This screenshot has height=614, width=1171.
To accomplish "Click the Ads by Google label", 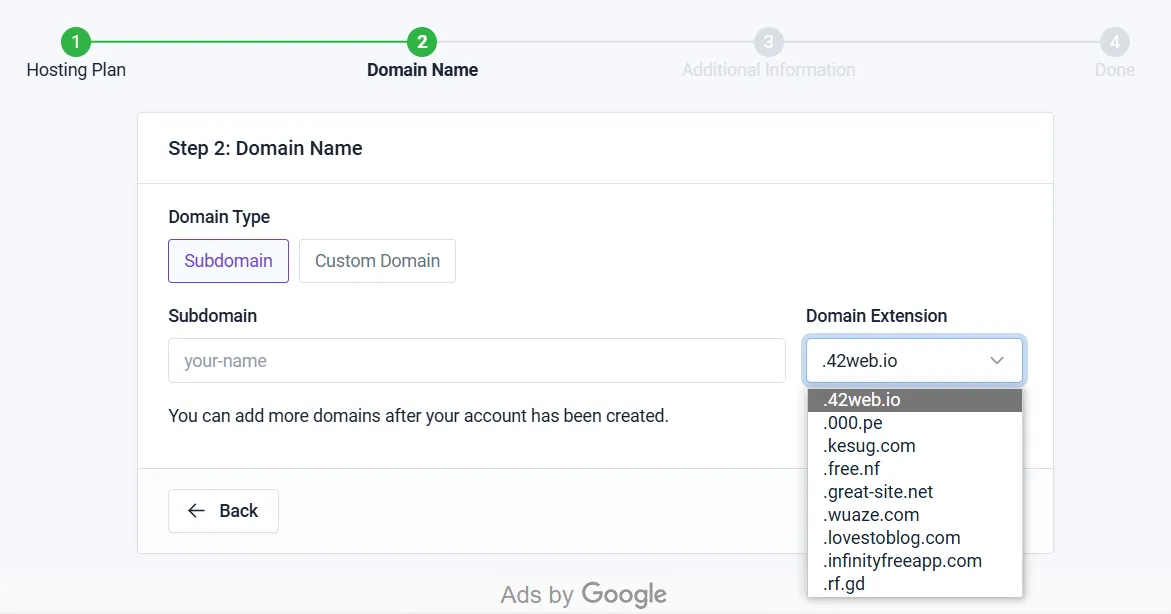I will 583,595.
